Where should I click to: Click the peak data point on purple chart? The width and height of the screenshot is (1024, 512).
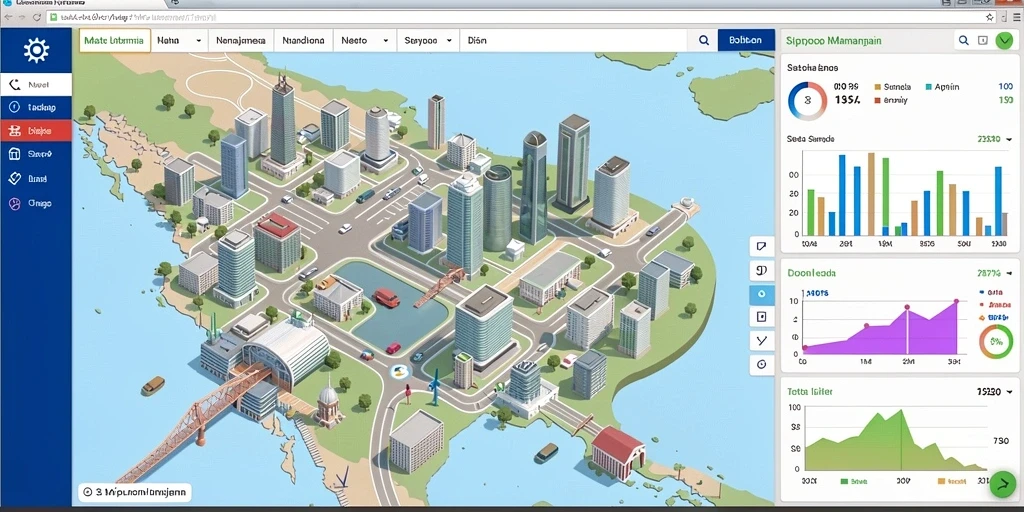point(955,302)
